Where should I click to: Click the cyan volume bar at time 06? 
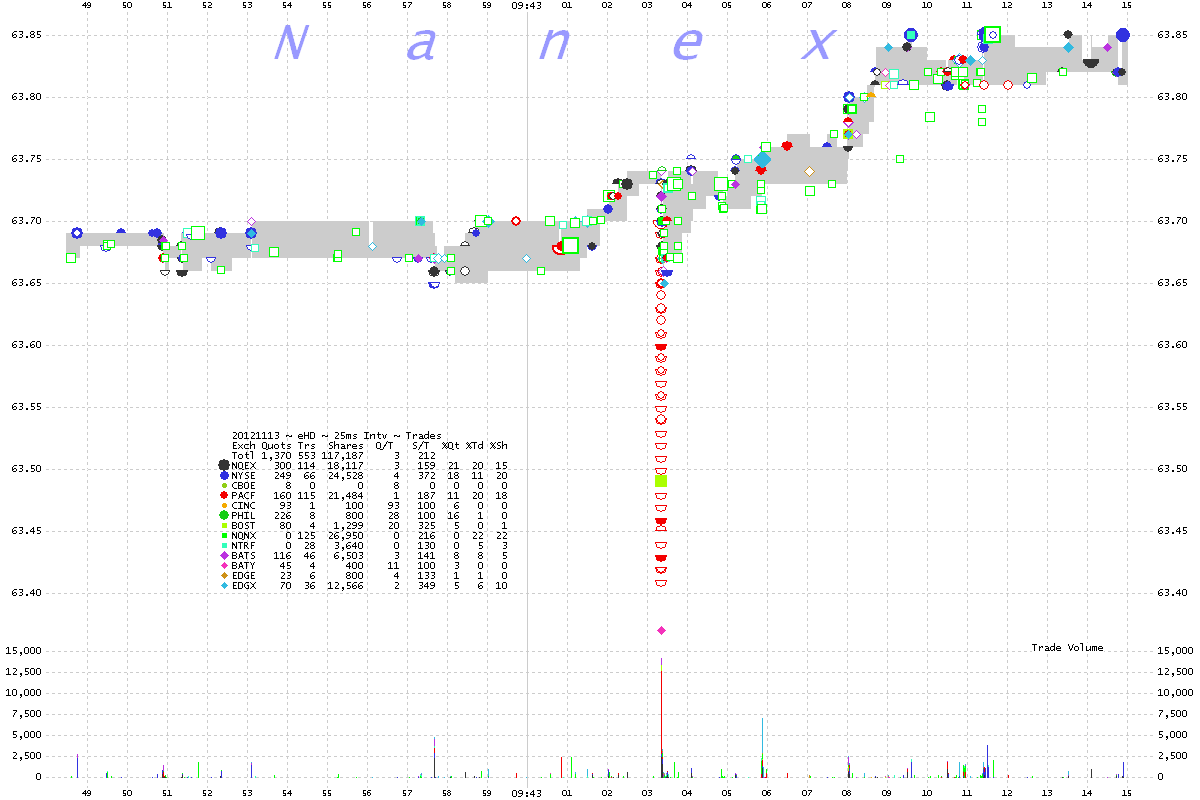[x=763, y=737]
